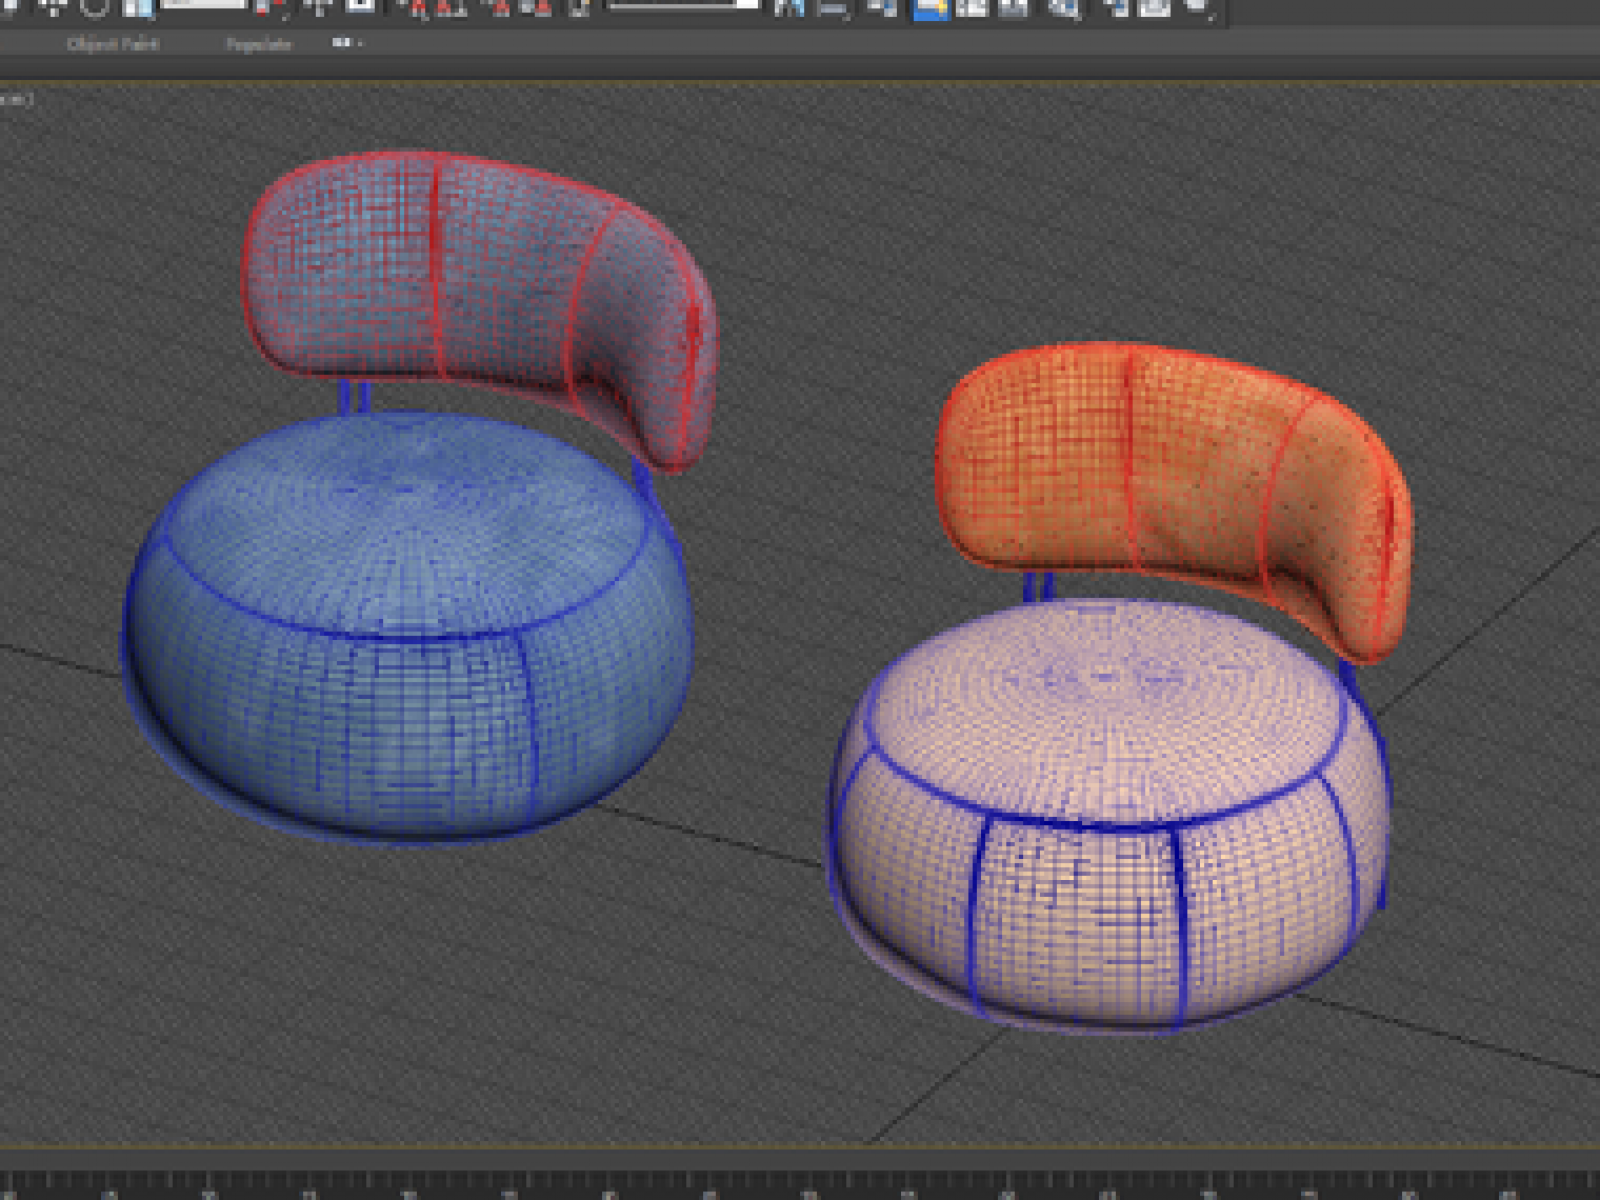The image size is (1600, 1200).
Task: Switch to the Populate ribbon tab
Action: pyautogui.click(x=258, y=44)
